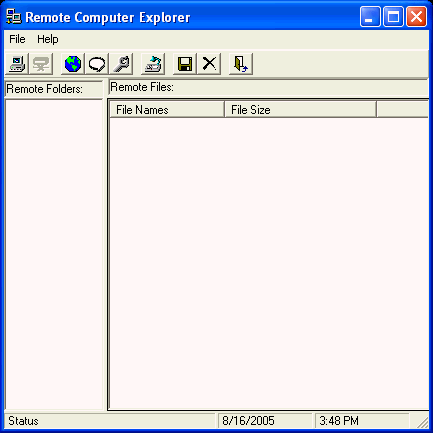Open the Help menu

pyautogui.click(x=48, y=39)
